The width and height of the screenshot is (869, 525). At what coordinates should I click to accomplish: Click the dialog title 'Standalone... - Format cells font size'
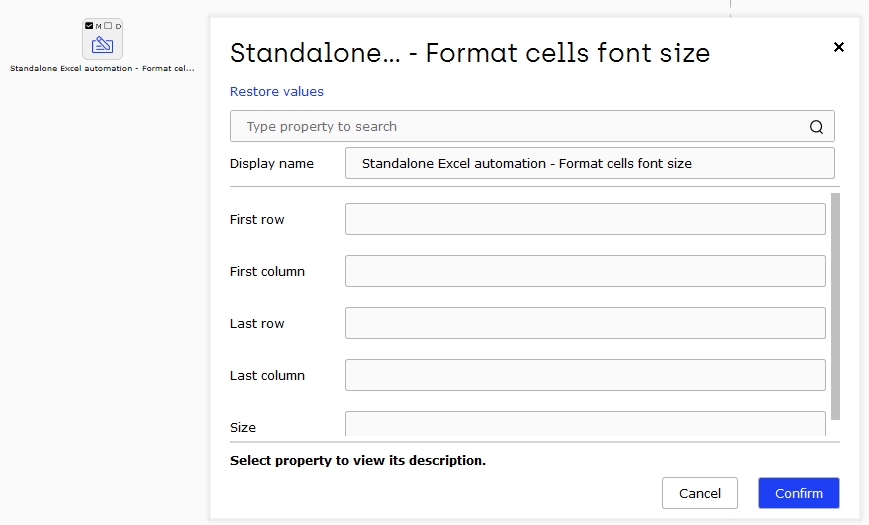[470, 53]
